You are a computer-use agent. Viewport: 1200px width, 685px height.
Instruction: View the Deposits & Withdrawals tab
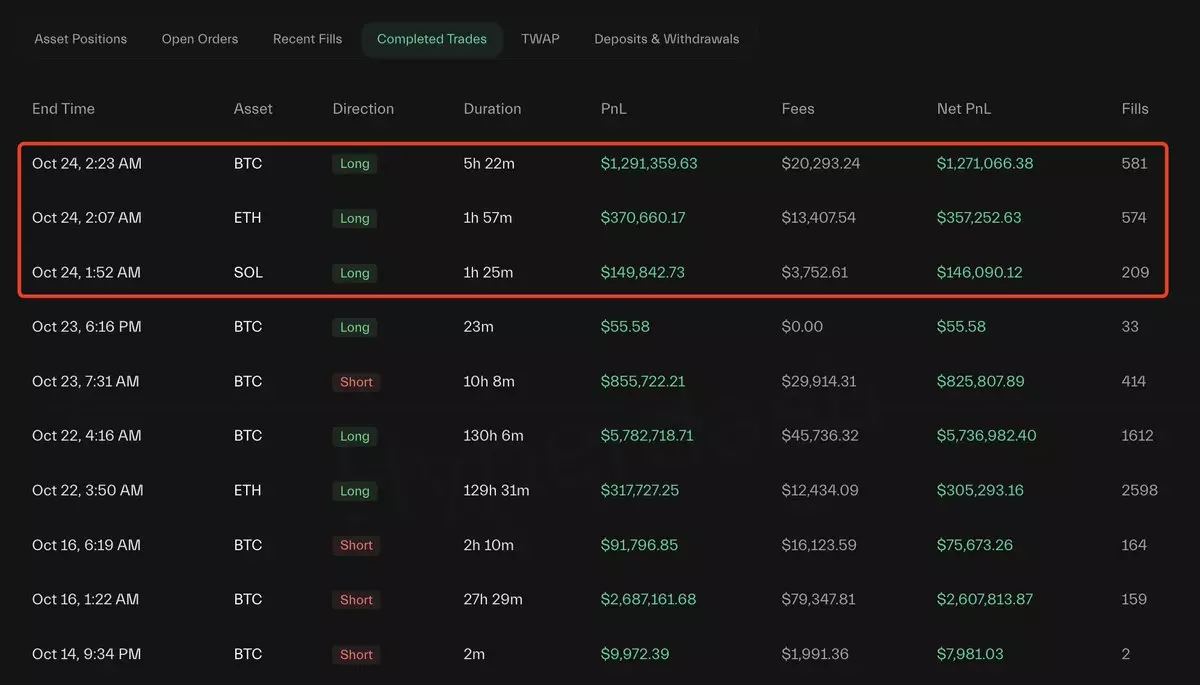coord(667,39)
